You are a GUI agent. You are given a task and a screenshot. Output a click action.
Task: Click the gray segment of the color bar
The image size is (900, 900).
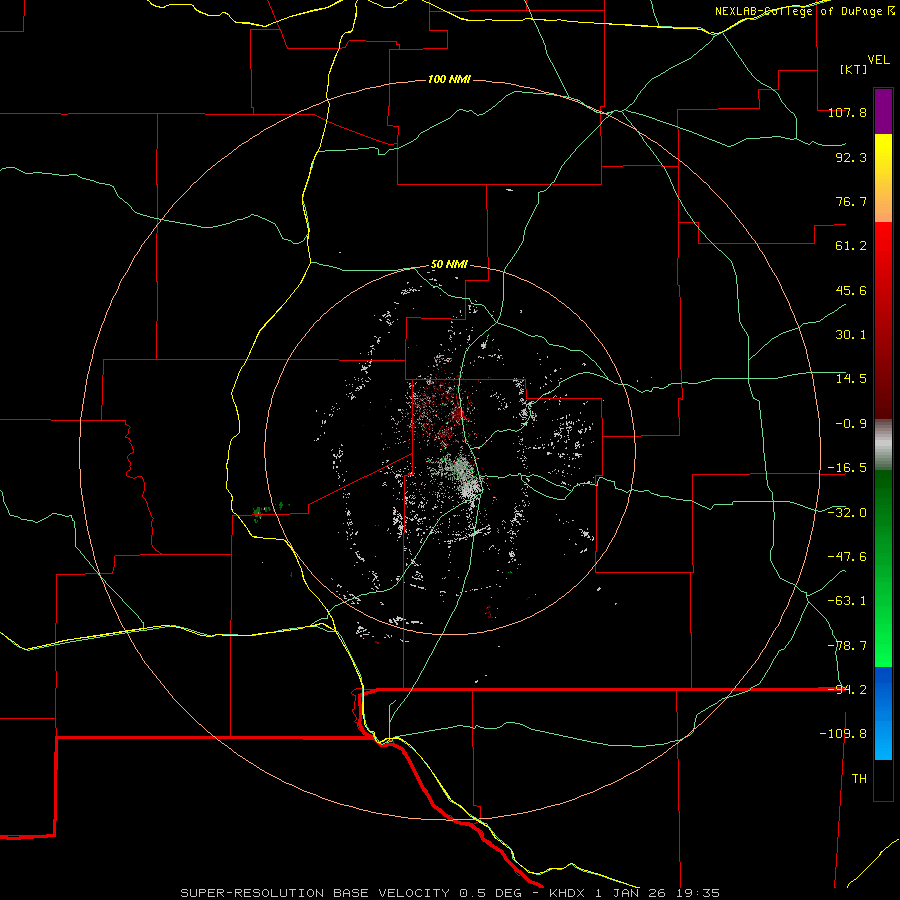[883, 445]
